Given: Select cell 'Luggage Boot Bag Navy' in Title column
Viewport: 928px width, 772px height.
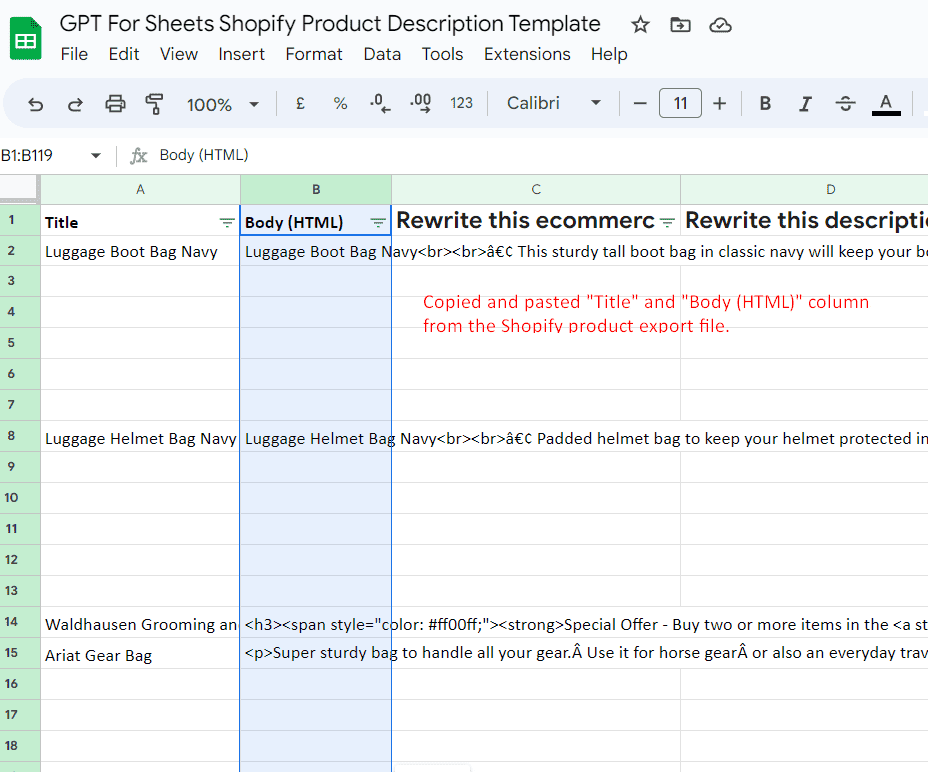Looking at the screenshot, I should click(140, 251).
